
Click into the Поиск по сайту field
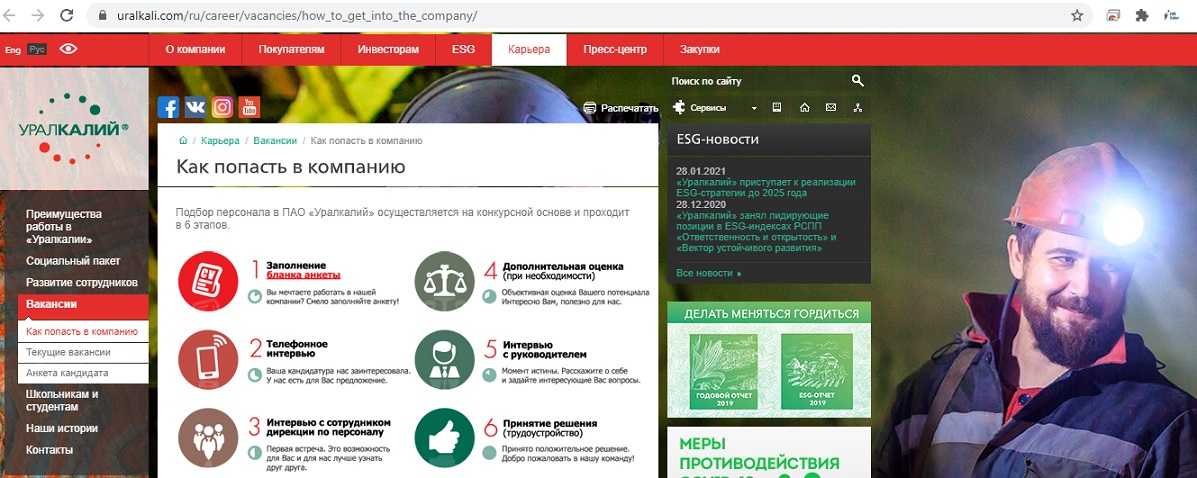coord(755,81)
